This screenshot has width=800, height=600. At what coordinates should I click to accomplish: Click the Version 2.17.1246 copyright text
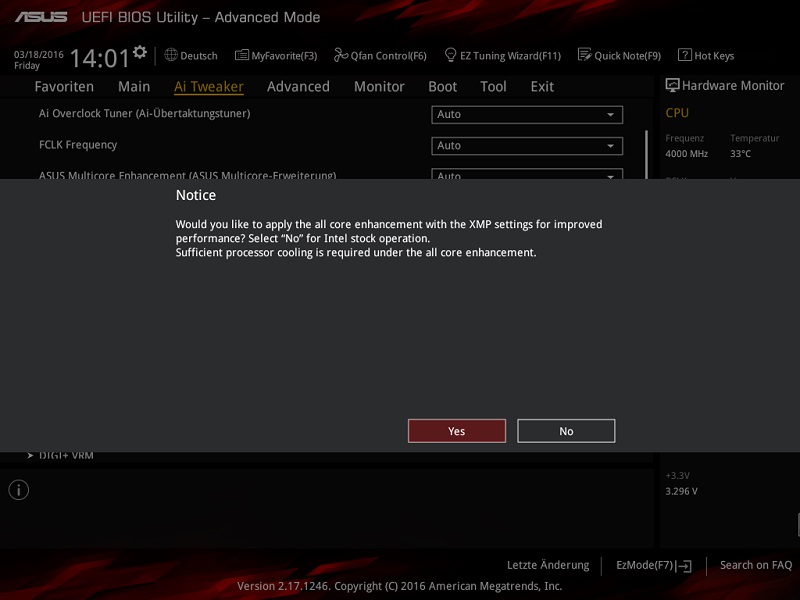click(399, 586)
